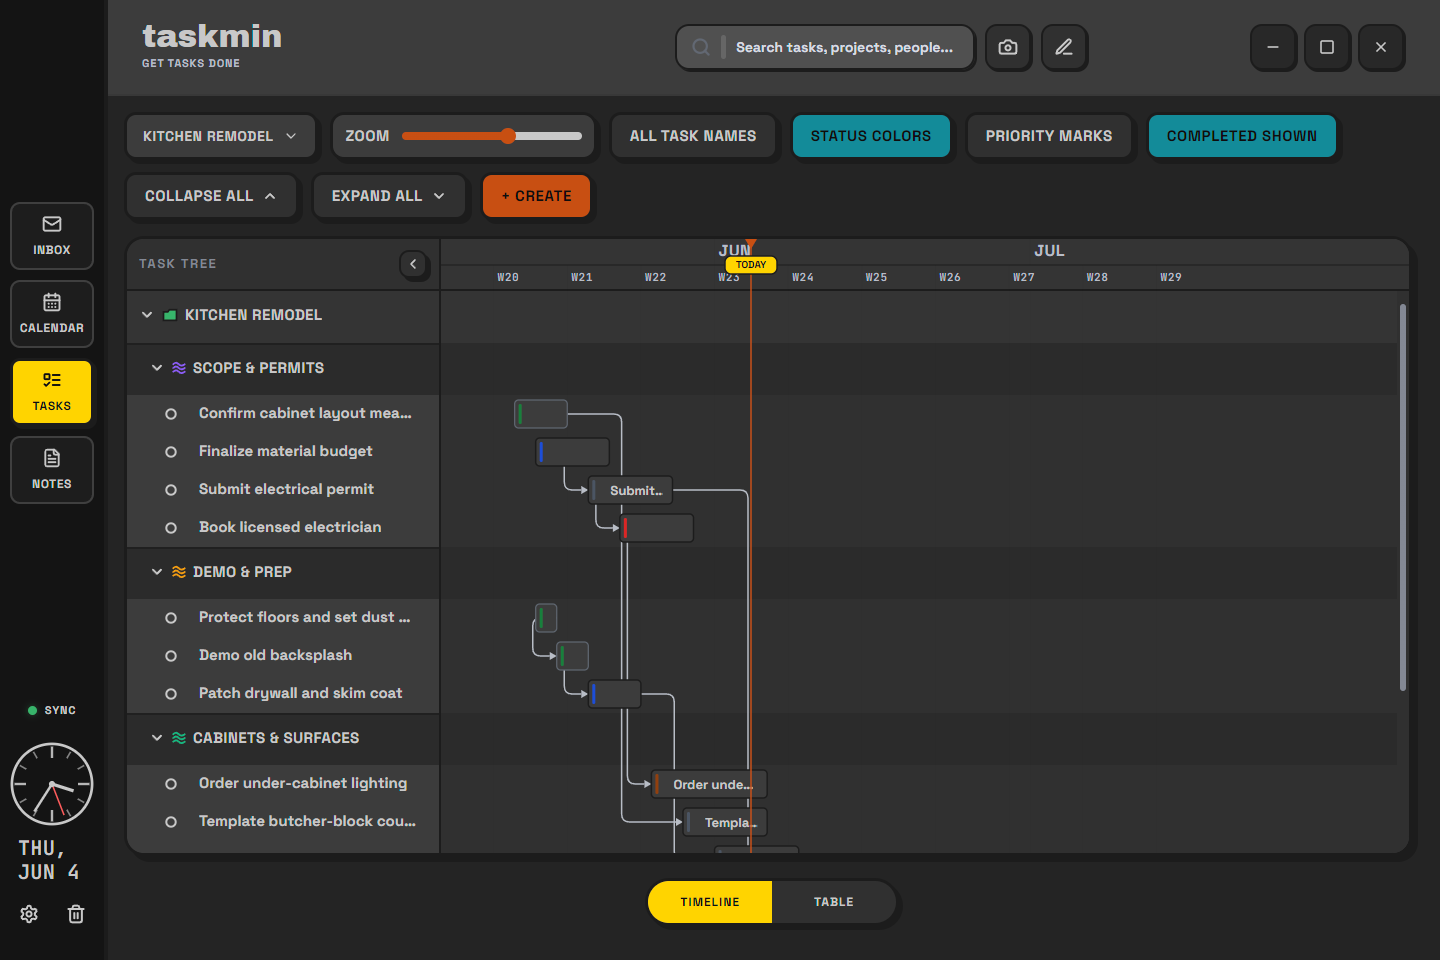Click the trash bin icon
This screenshot has height=960, width=1440.
[x=76, y=914]
